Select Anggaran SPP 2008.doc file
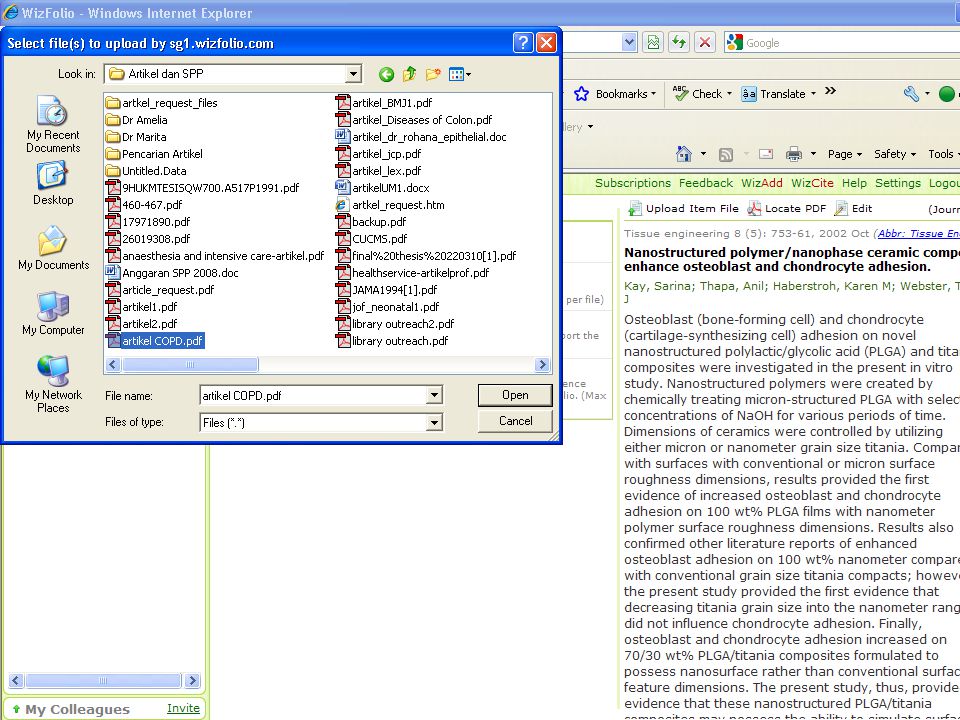This screenshot has width=960, height=720. [x=173, y=273]
